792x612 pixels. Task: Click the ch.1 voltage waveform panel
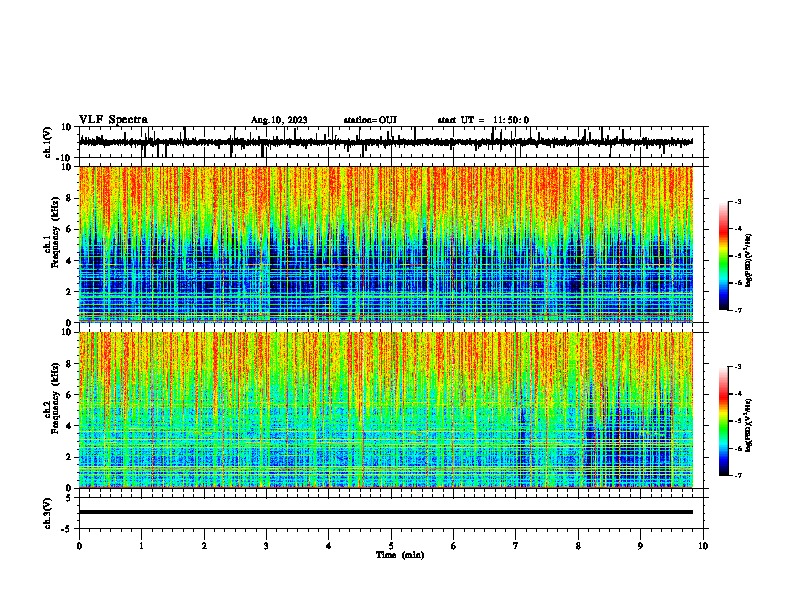coord(393,142)
